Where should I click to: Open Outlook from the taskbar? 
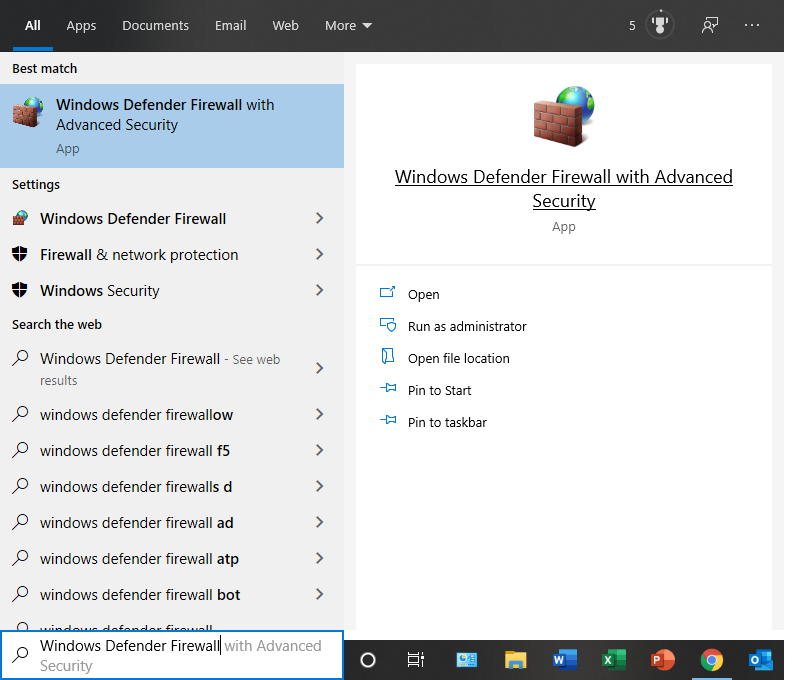pos(760,660)
